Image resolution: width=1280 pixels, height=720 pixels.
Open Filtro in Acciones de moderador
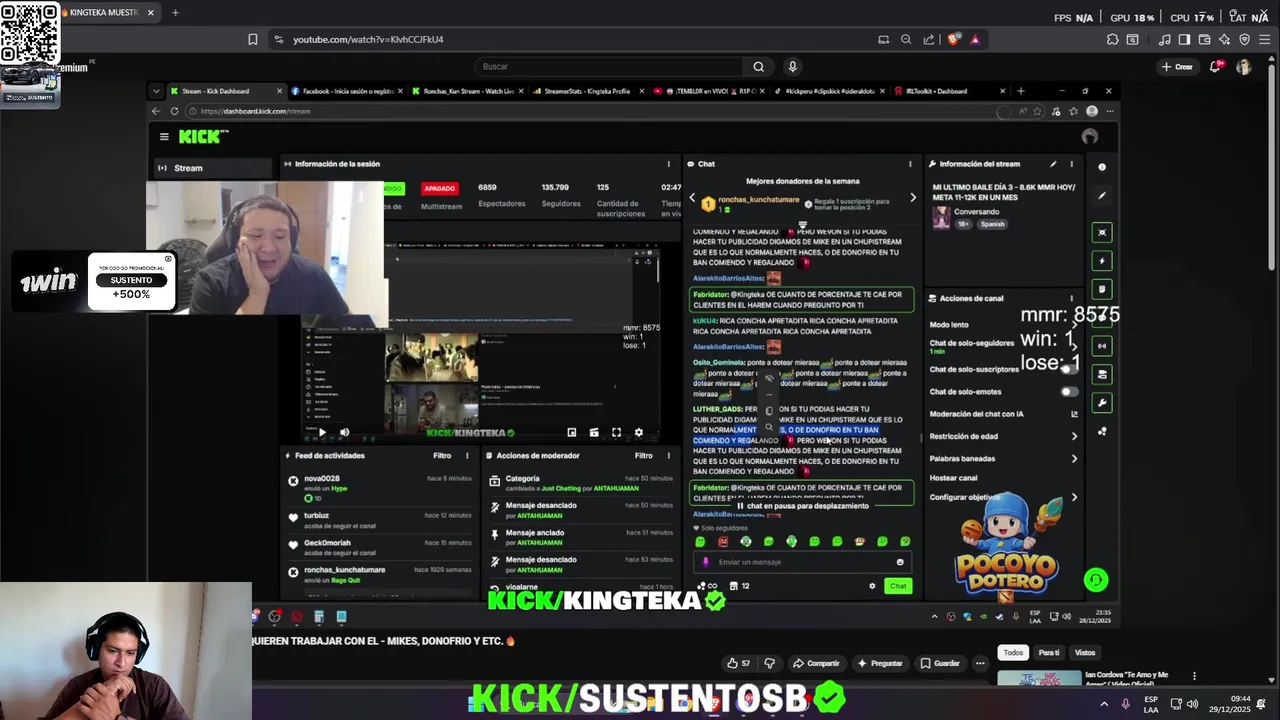pos(644,456)
